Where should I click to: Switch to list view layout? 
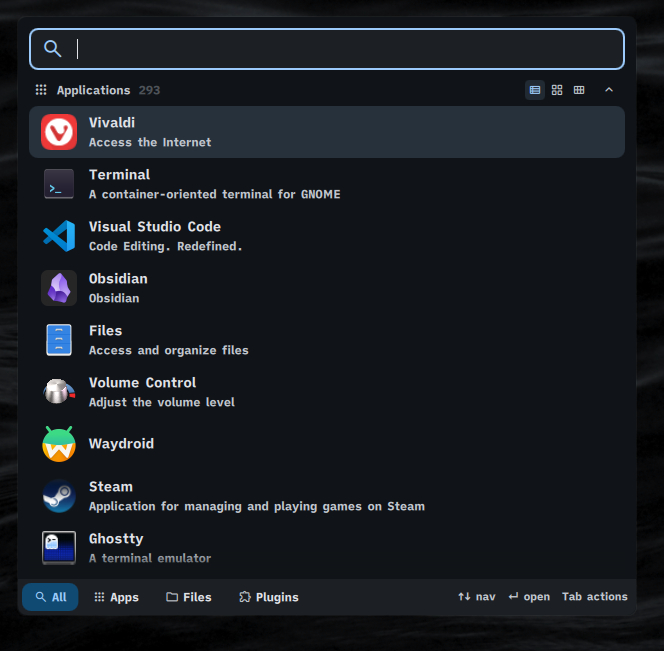coord(535,90)
